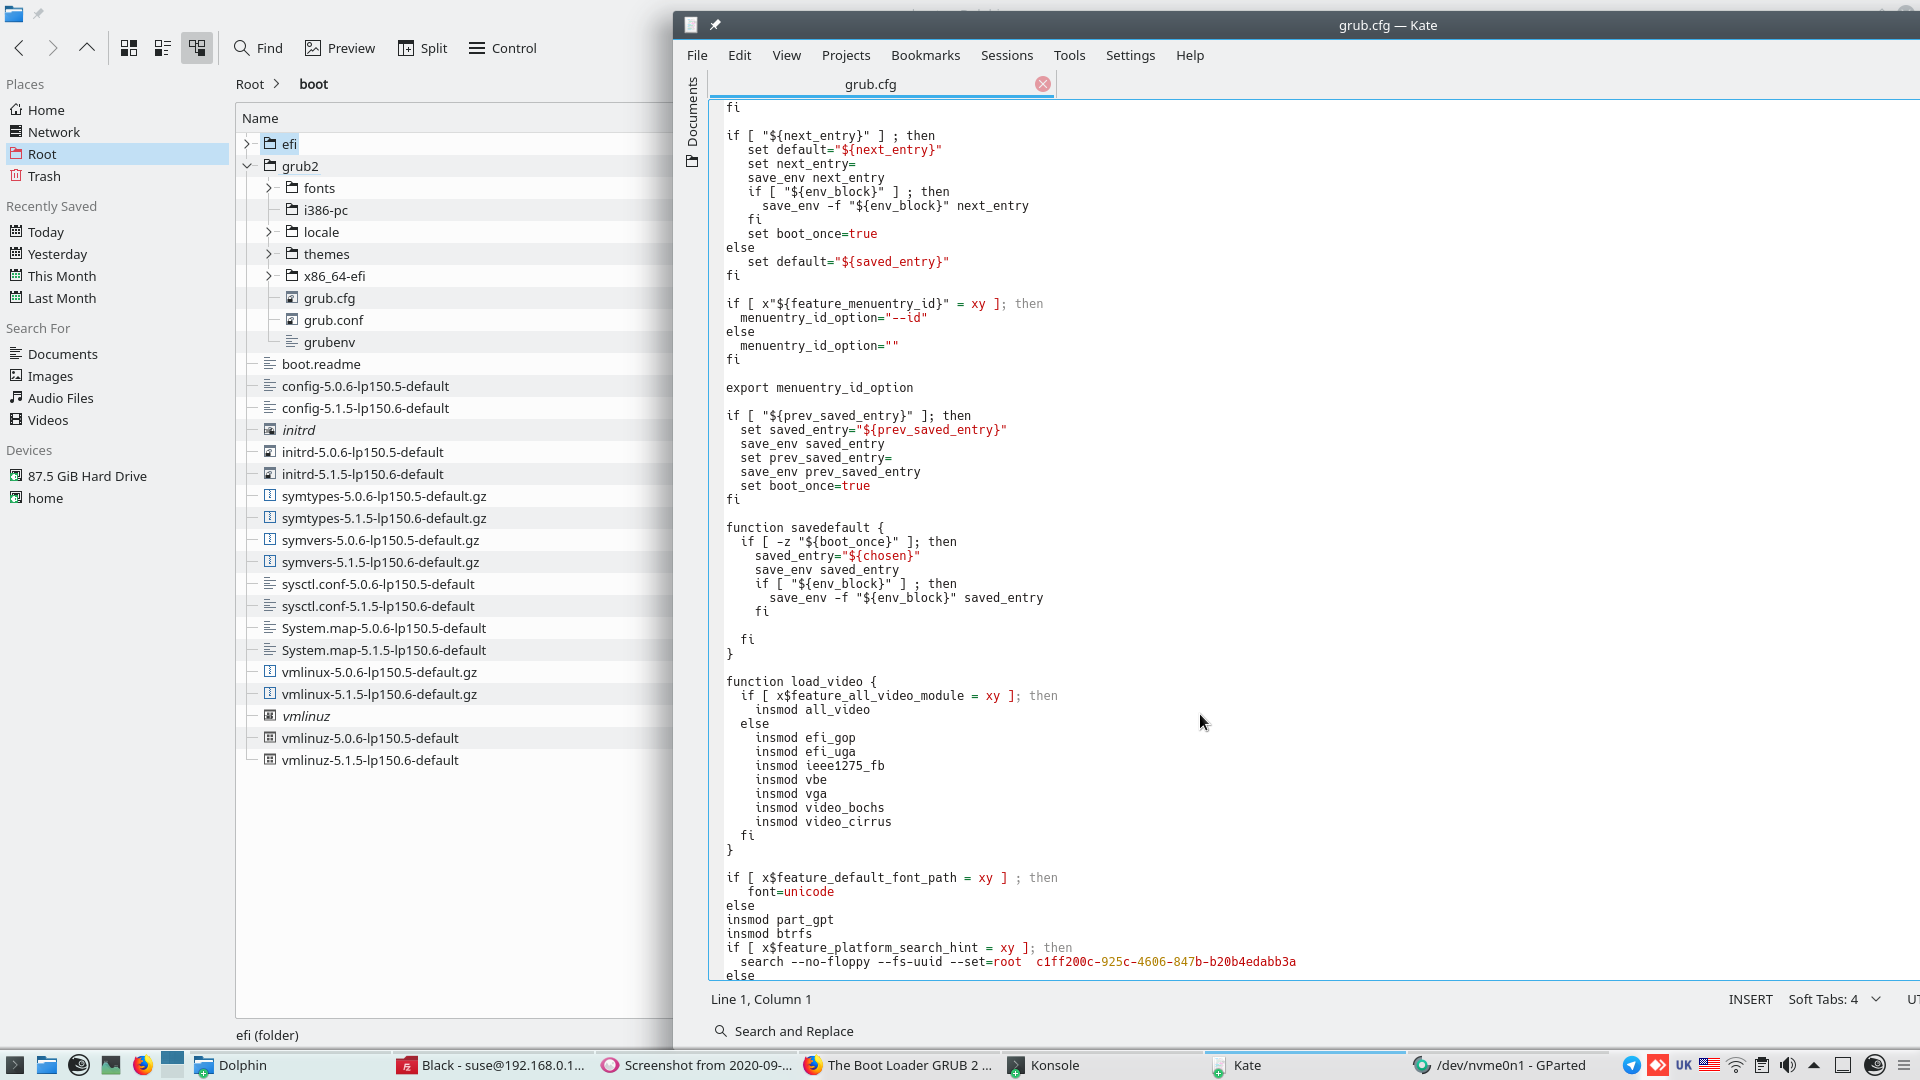This screenshot has height=1080, width=1920.
Task: Expand the efi folder tree
Action: coord(247,144)
